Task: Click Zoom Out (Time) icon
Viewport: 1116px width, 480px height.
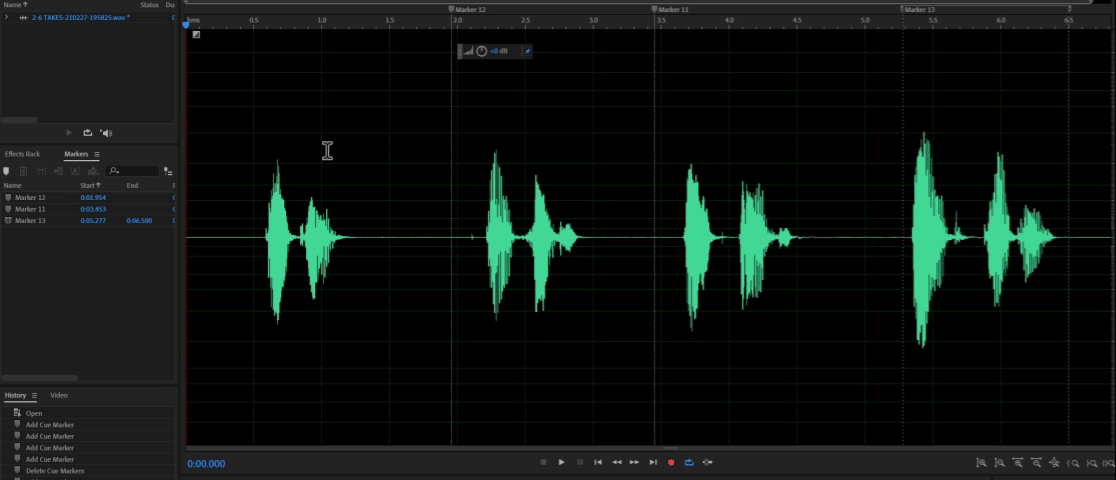Action: click(1036, 463)
